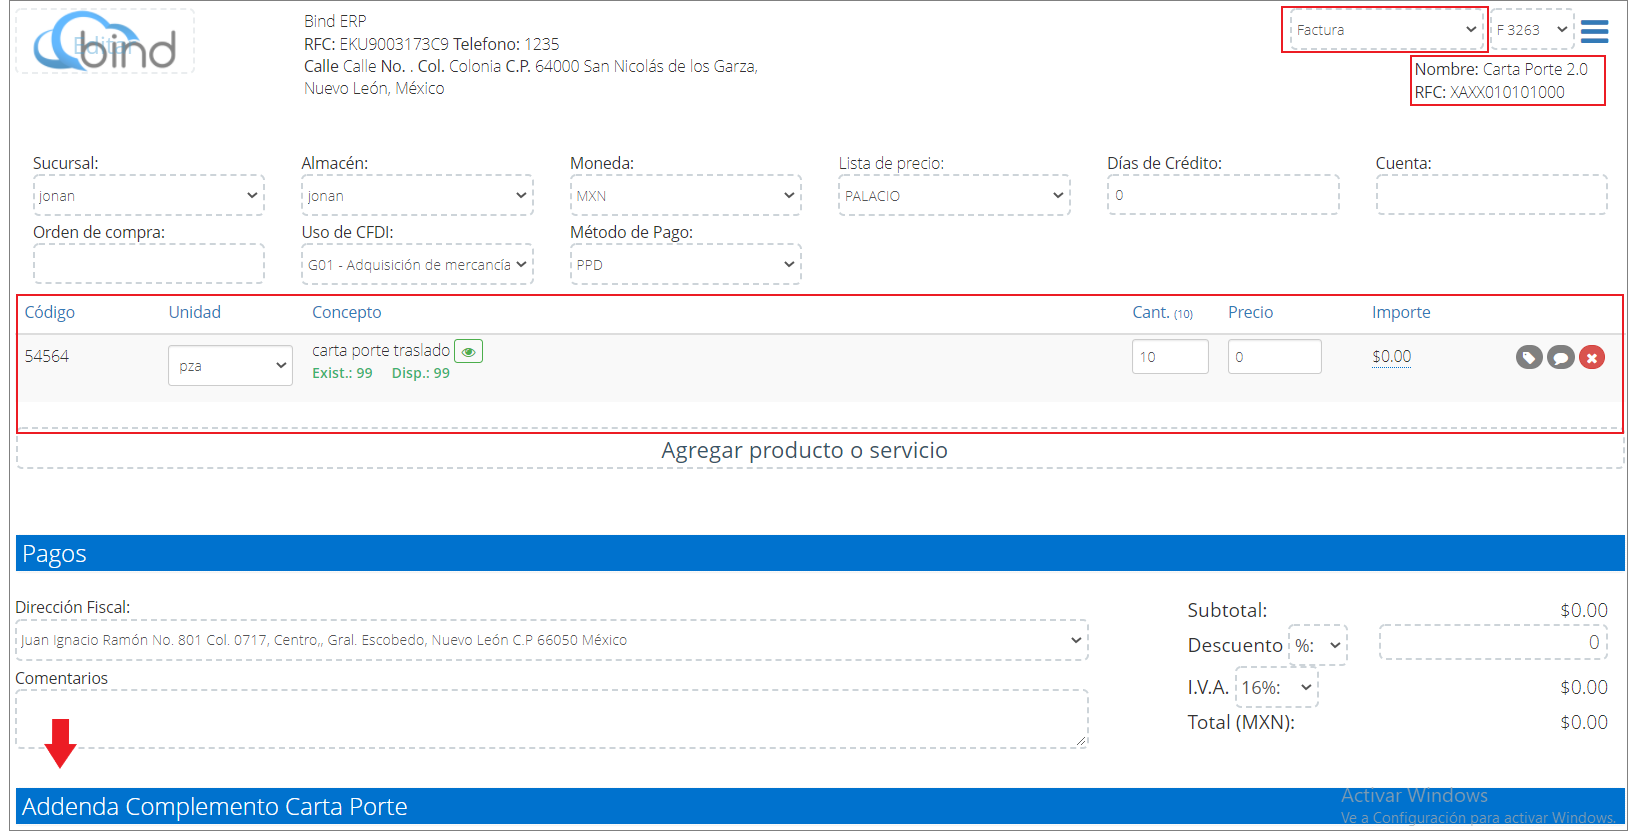
Task: Click the Unidad column header
Action: click(194, 312)
